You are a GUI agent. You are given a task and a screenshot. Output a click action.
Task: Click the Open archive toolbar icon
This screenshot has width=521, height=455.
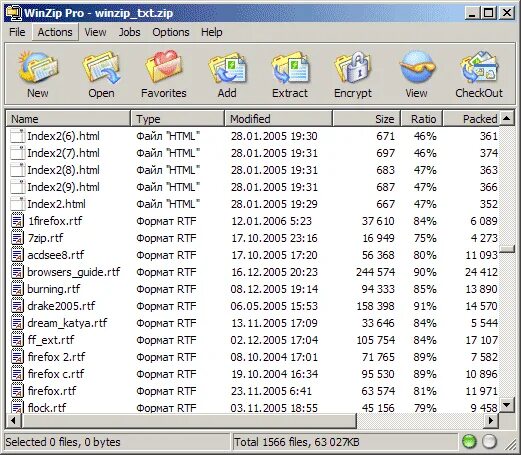101,67
